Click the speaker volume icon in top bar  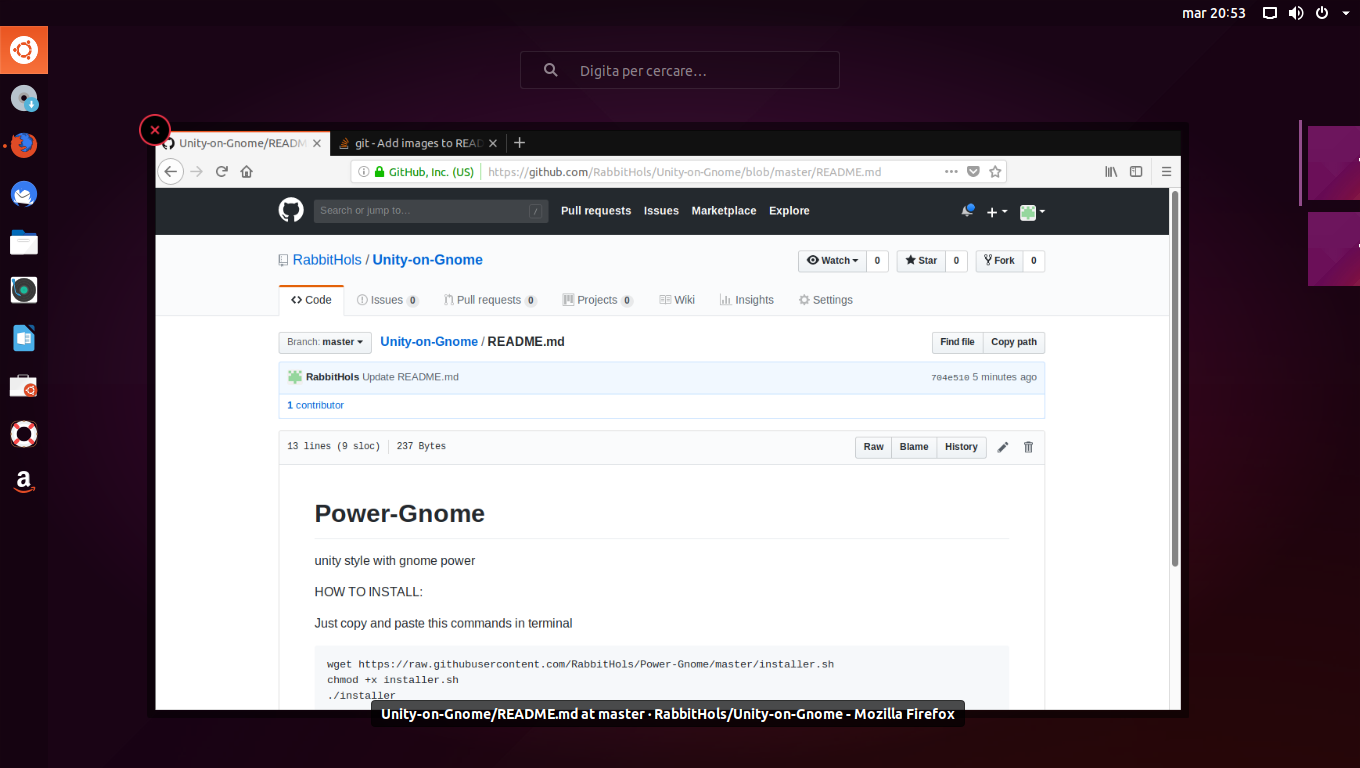coord(1296,13)
